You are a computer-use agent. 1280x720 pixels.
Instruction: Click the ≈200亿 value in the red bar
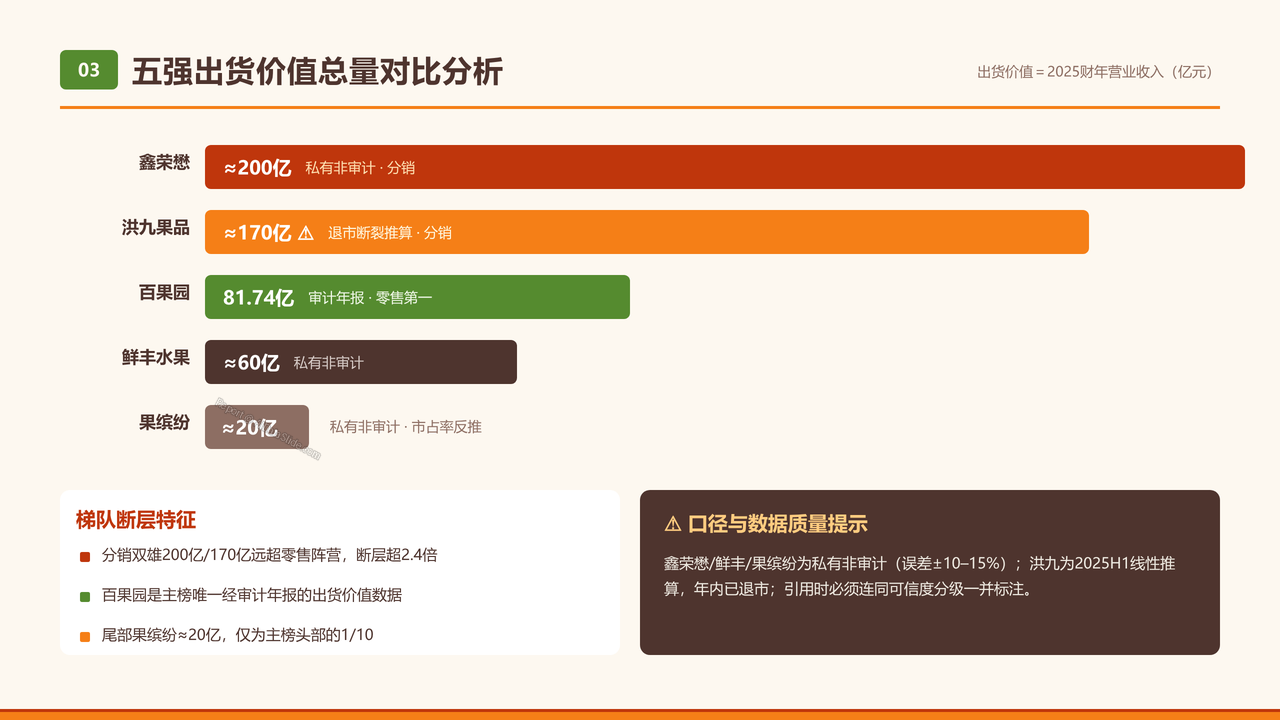point(257,168)
